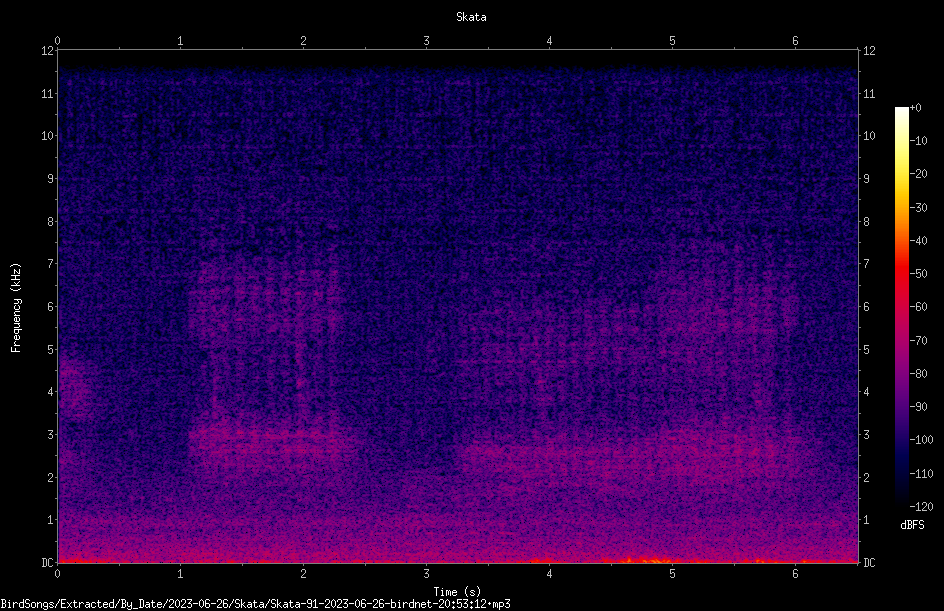This screenshot has height=611, width=944.
Task: Click the '-120' color scale value
Action: [921, 506]
